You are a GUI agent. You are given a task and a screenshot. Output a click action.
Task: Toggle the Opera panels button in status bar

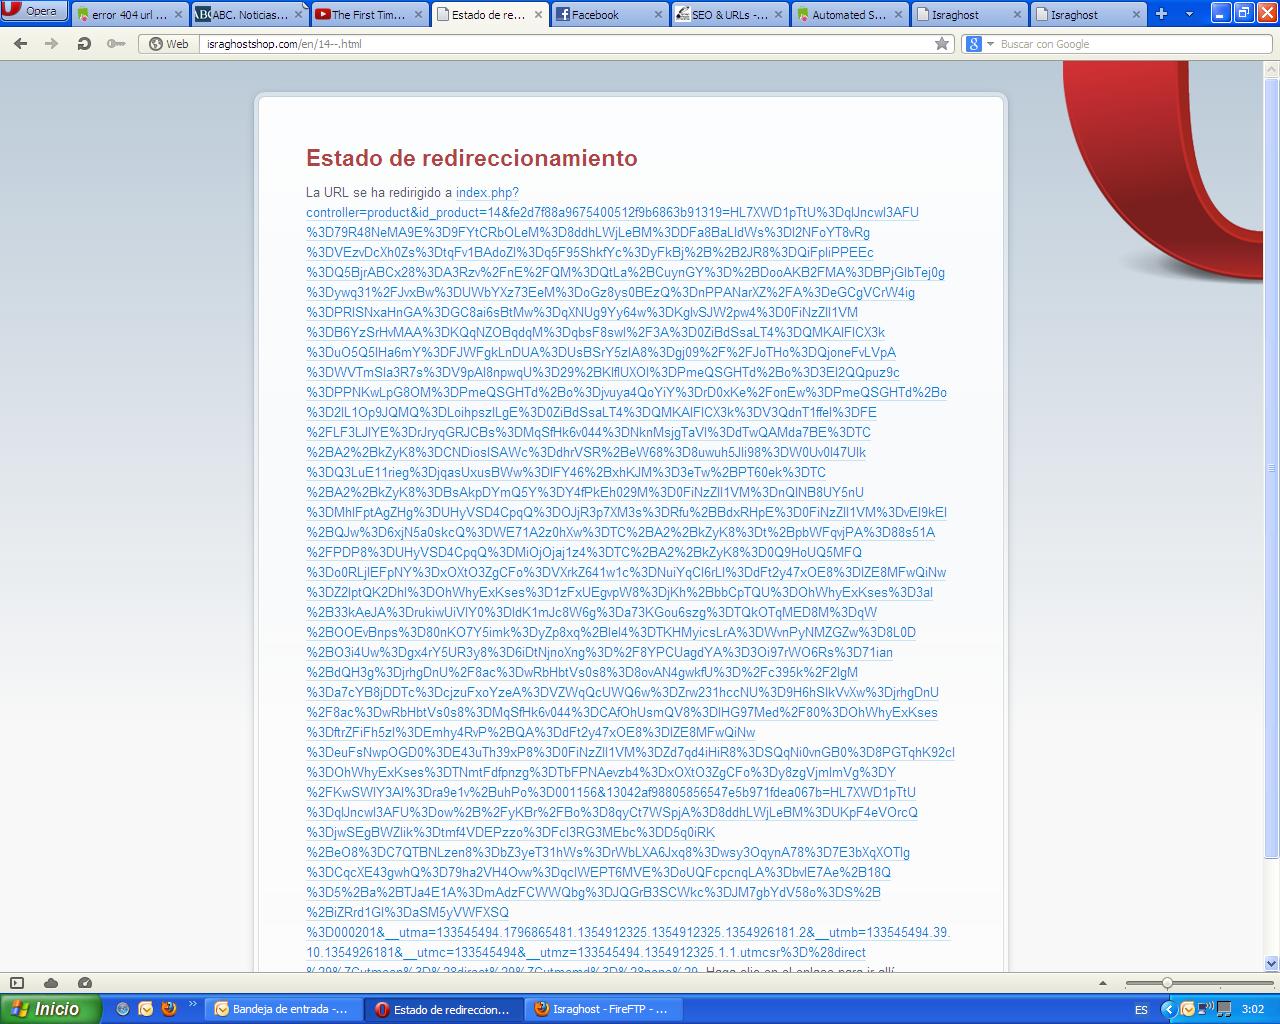coord(17,983)
